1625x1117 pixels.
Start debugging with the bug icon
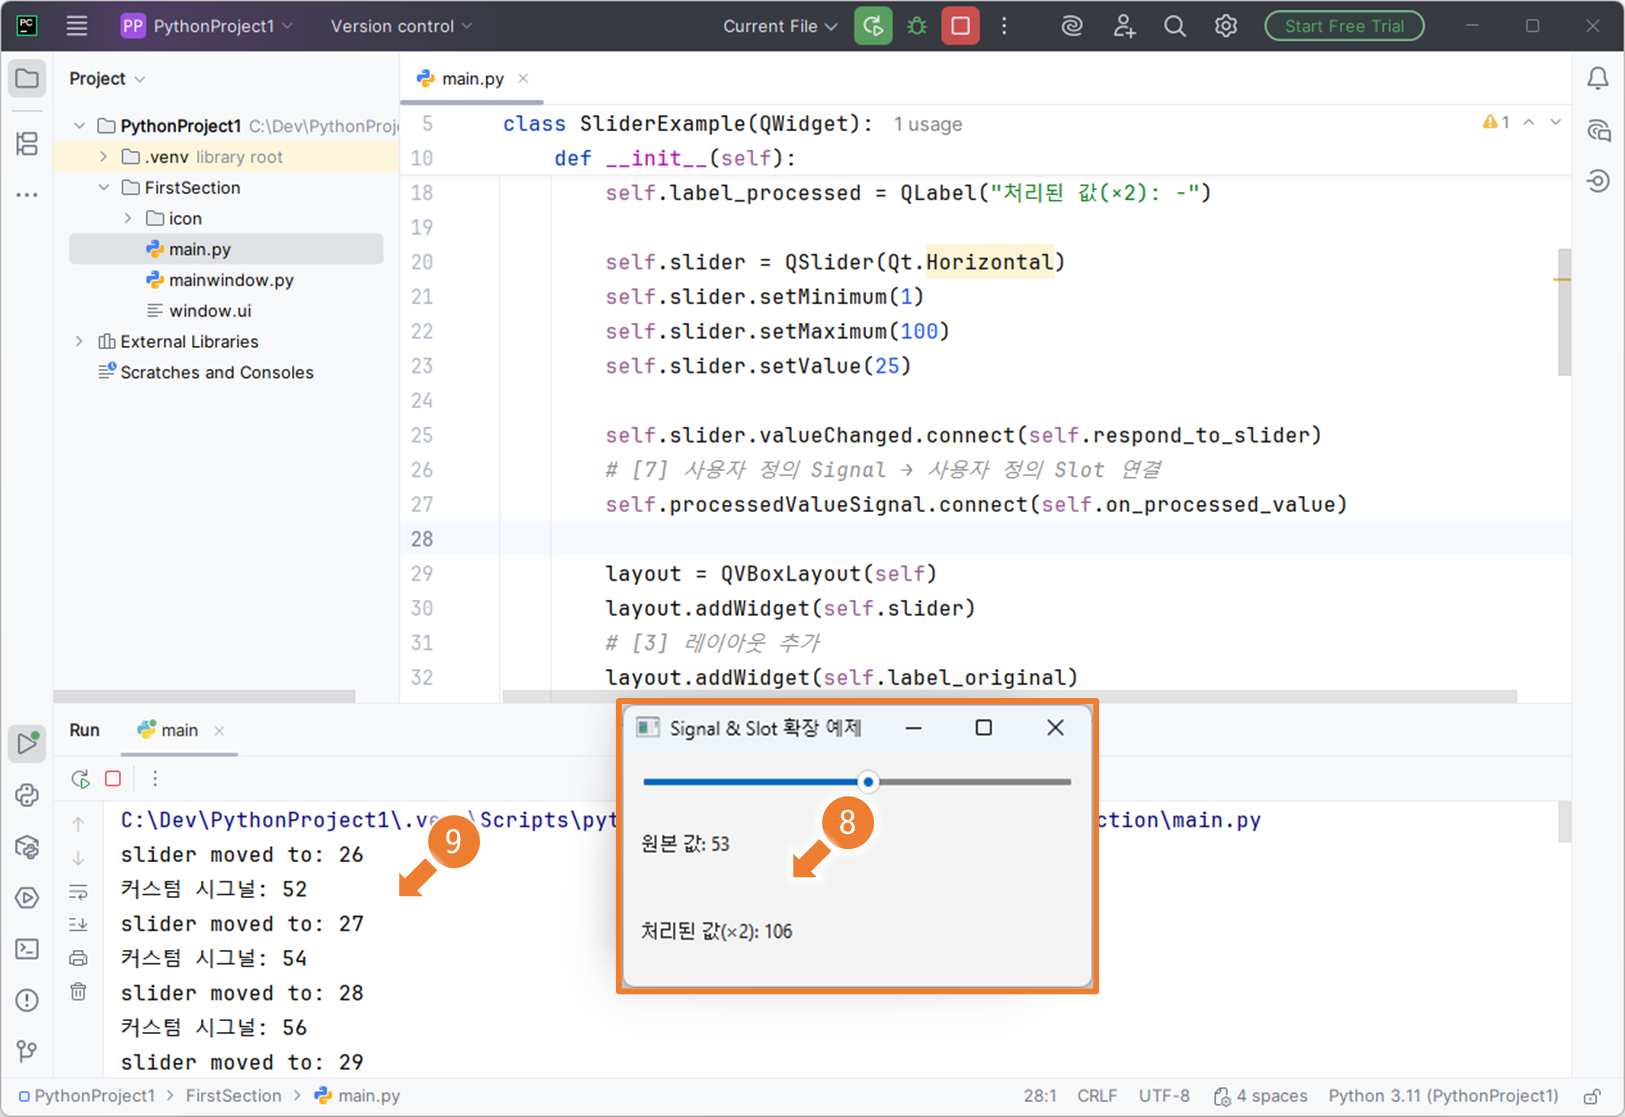917,26
